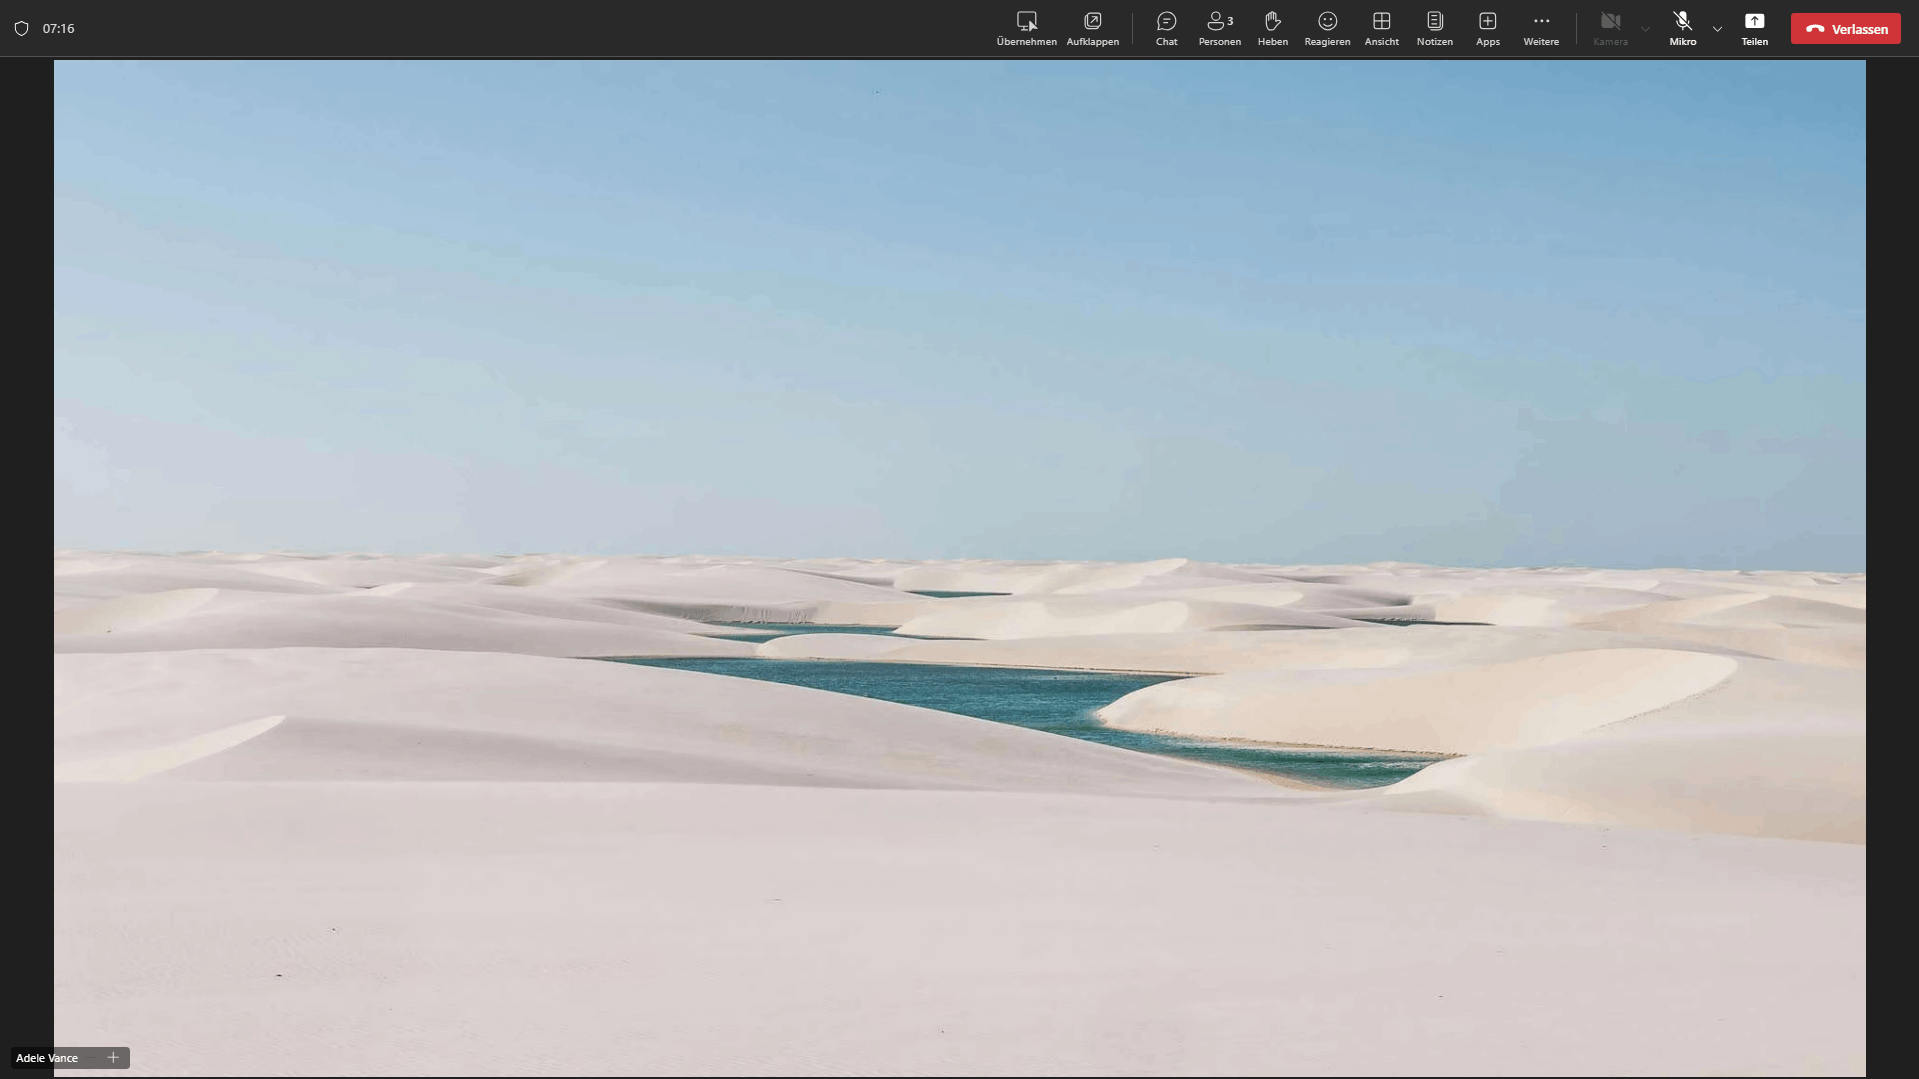Screen dimensions: 1919x1079
Task: Take control with Übernehmen
Action: point(1026,29)
